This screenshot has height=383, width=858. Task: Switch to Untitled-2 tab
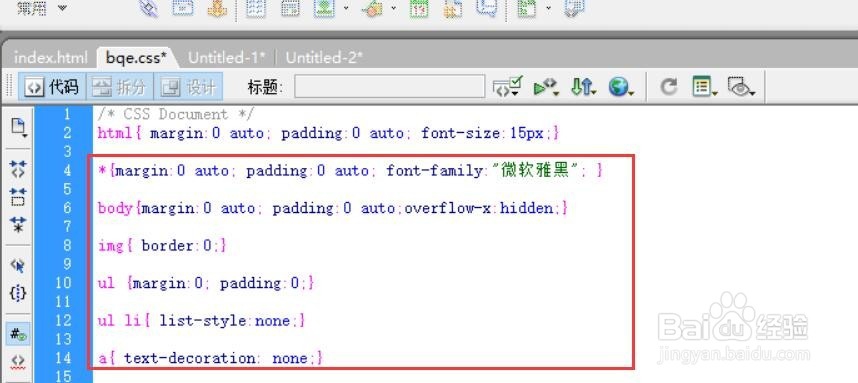coord(324,57)
